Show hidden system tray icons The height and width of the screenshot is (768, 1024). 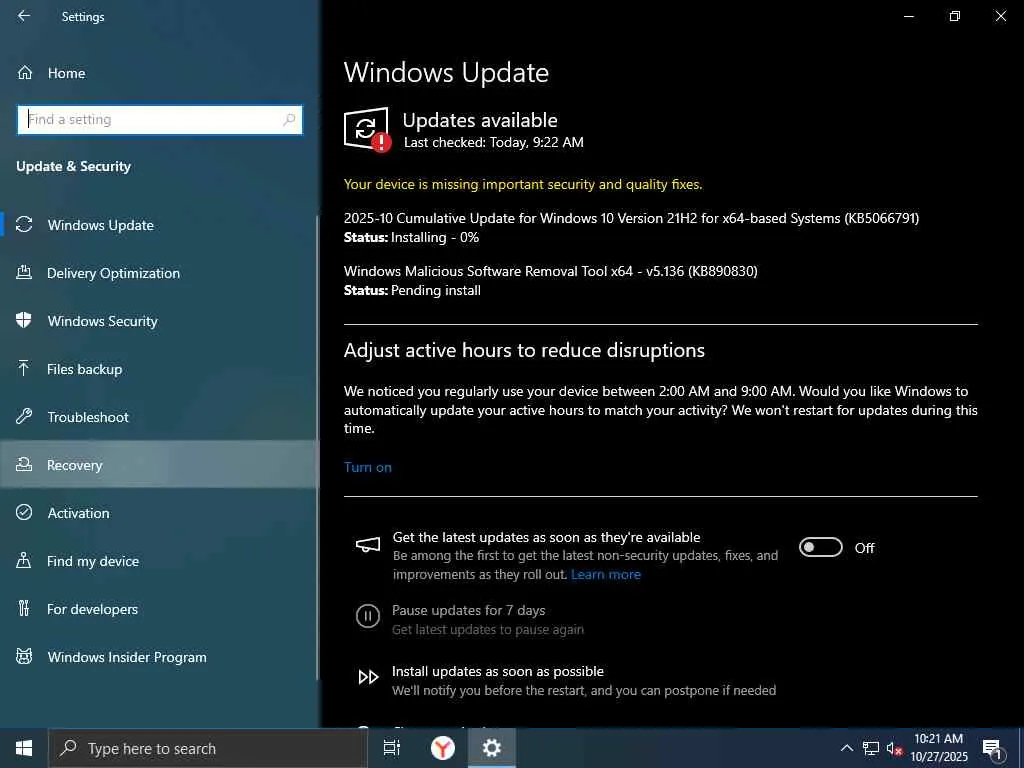click(x=846, y=748)
